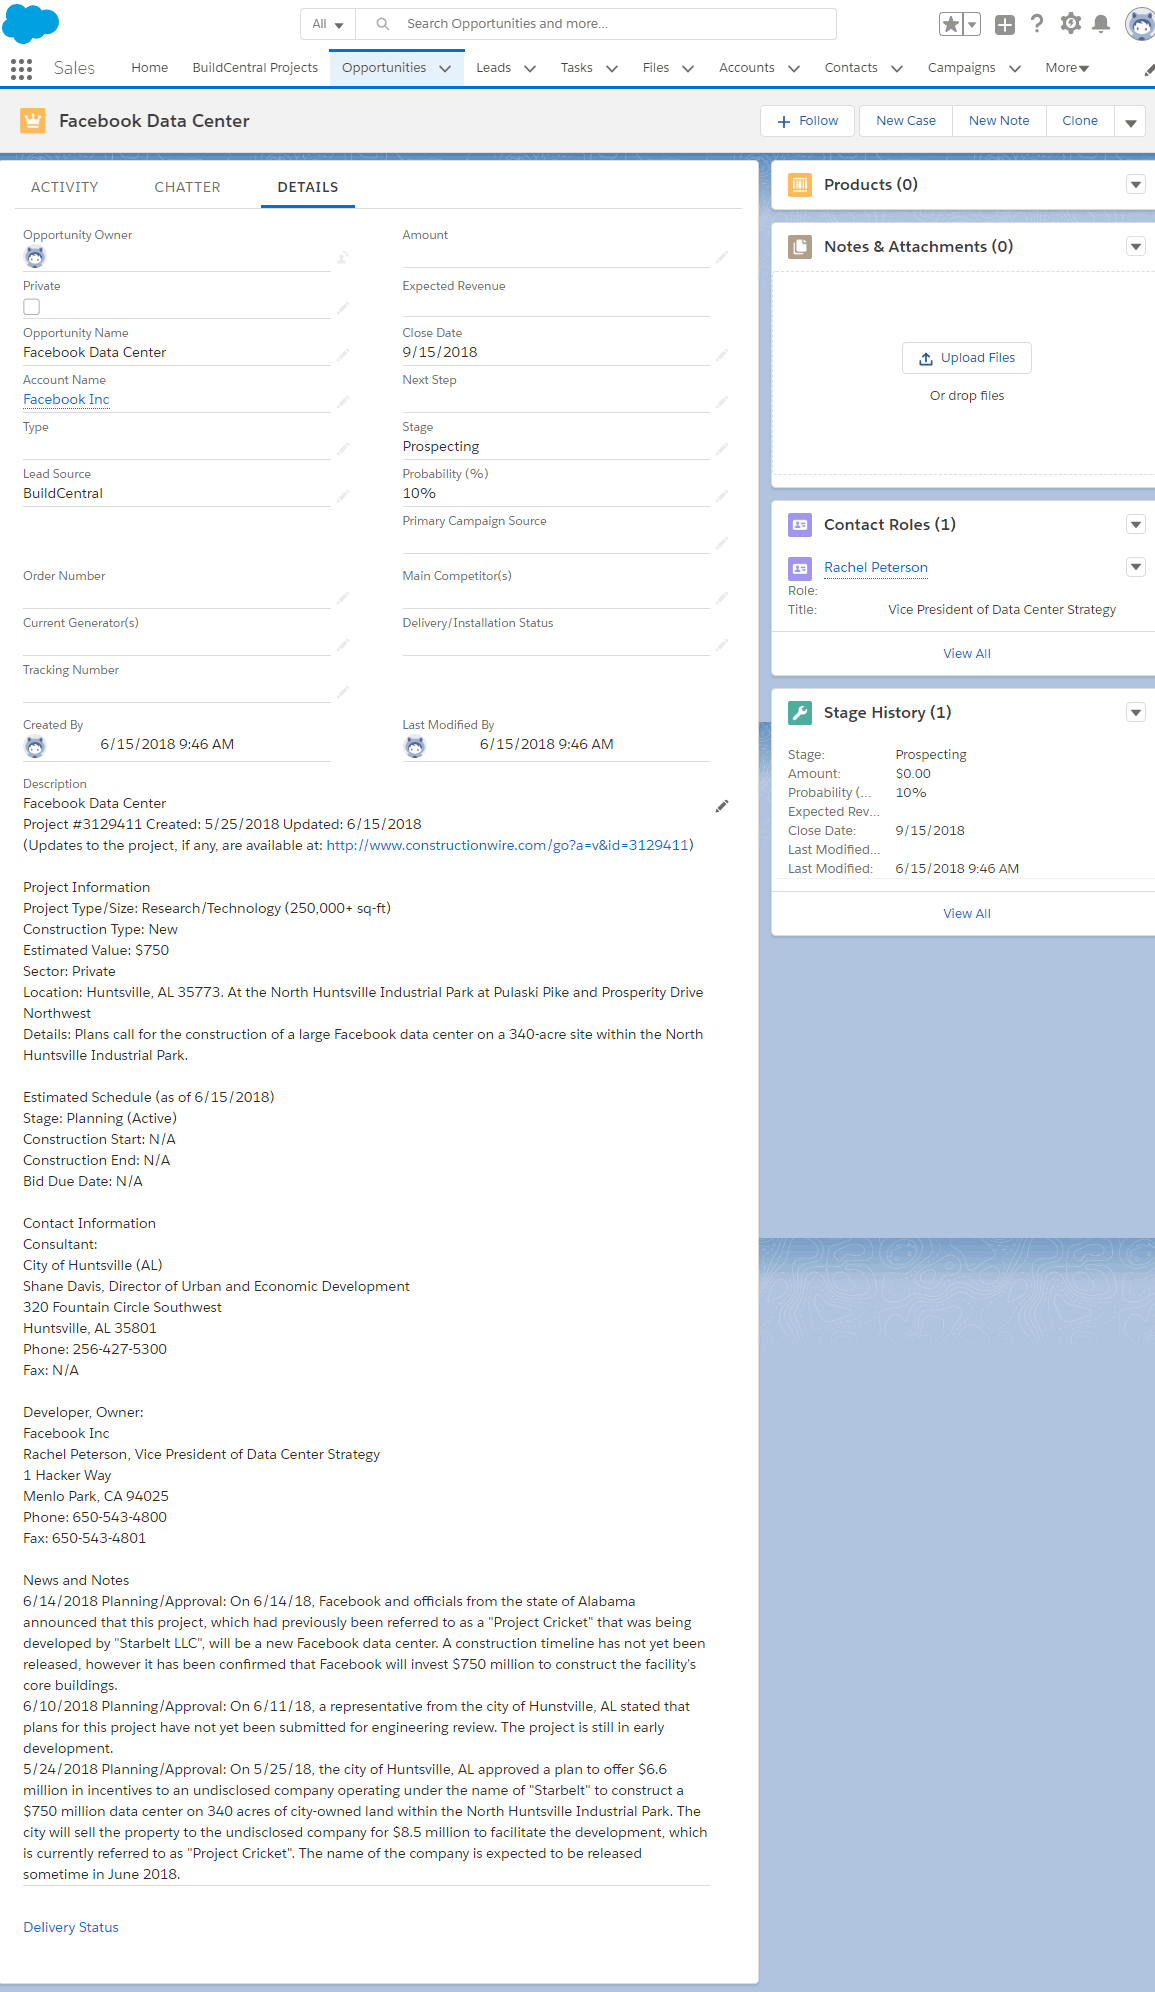Edit the Account Name pencil icon
The height and width of the screenshot is (1992, 1155).
click(343, 402)
